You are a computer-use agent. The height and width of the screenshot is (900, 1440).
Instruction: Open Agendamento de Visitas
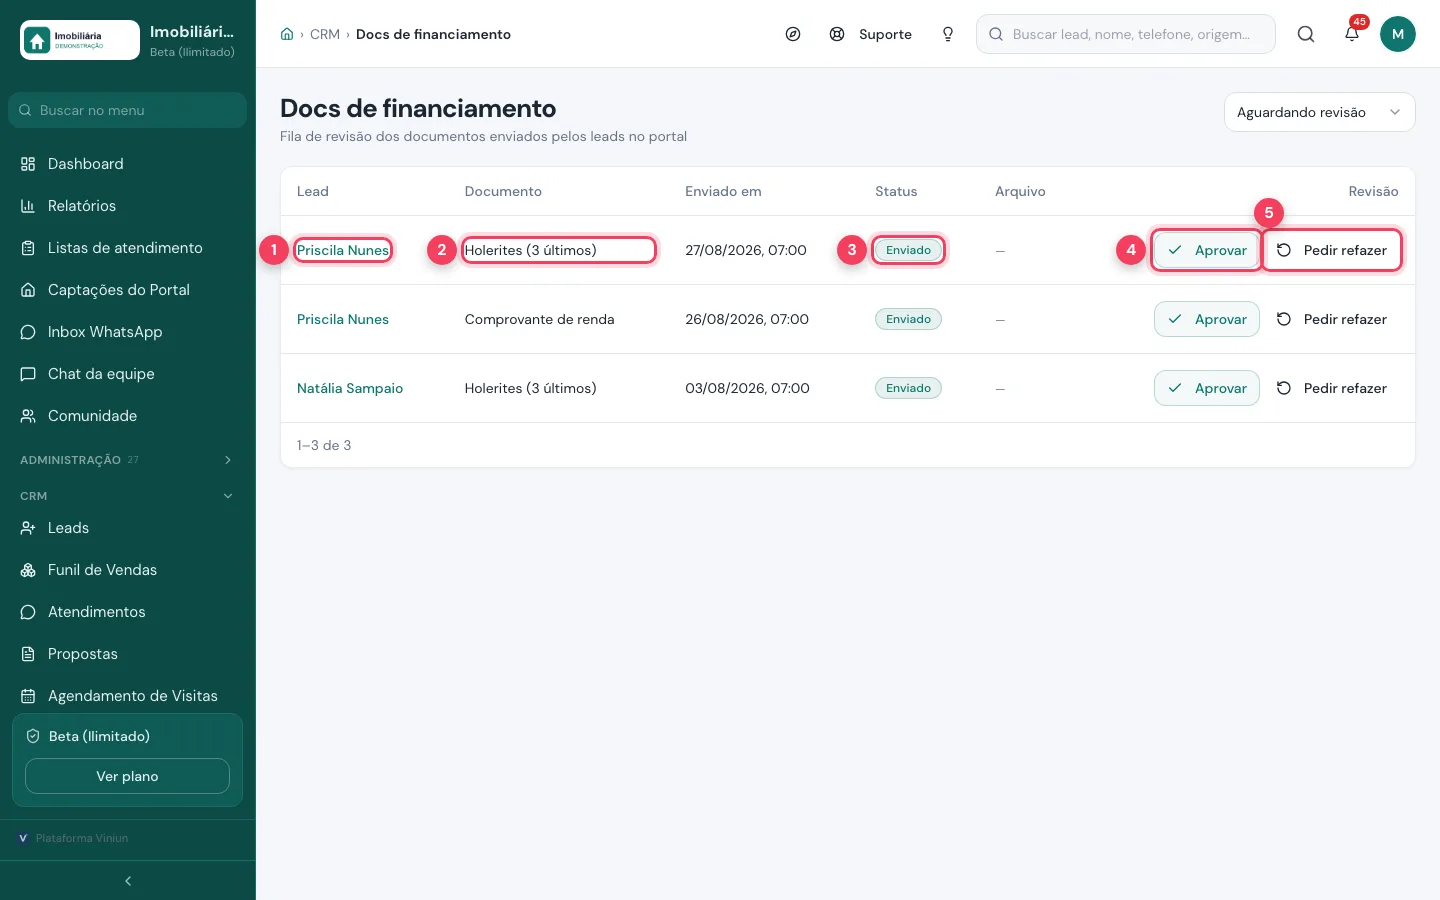click(x=128, y=696)
